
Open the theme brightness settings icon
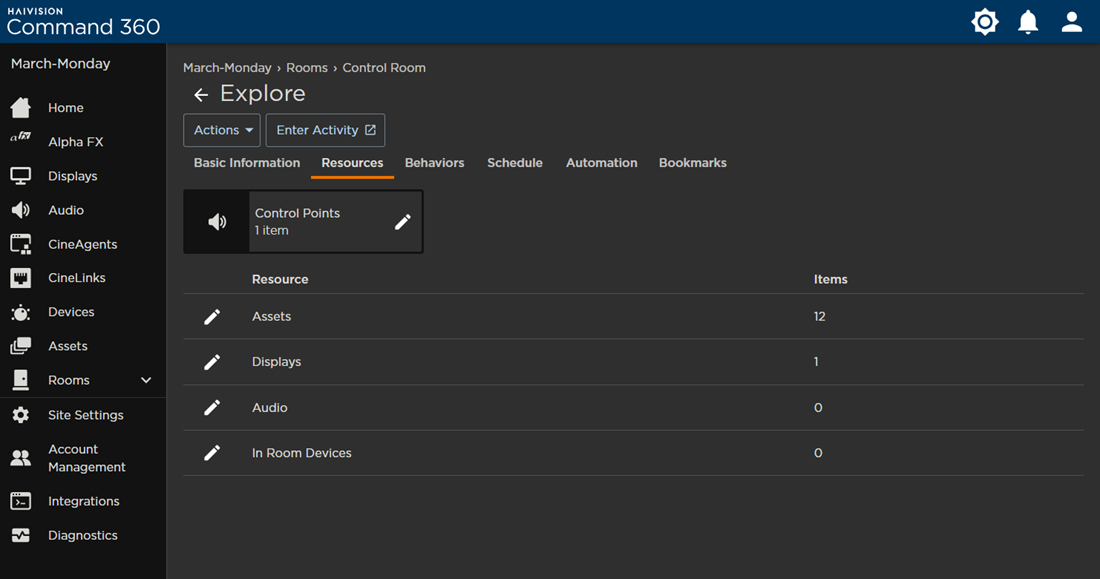(x=985, y=22)
